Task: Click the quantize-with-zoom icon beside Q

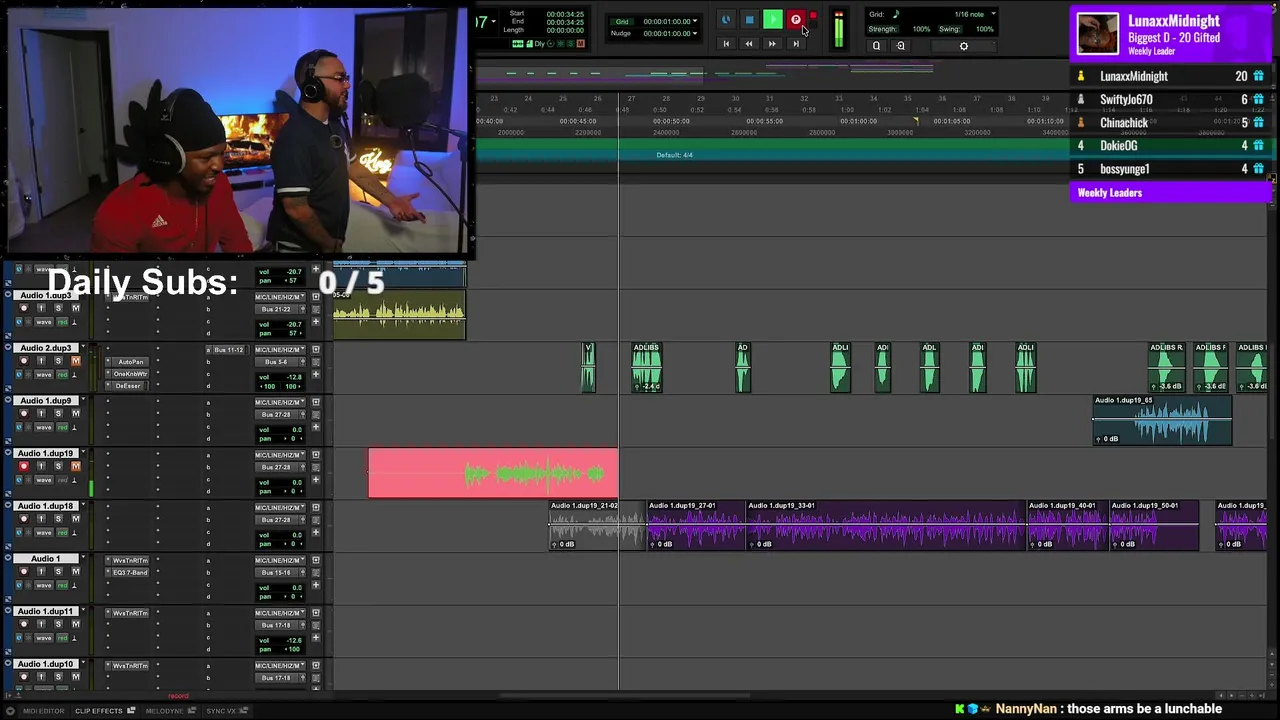Action: click(x=900, y=46)
